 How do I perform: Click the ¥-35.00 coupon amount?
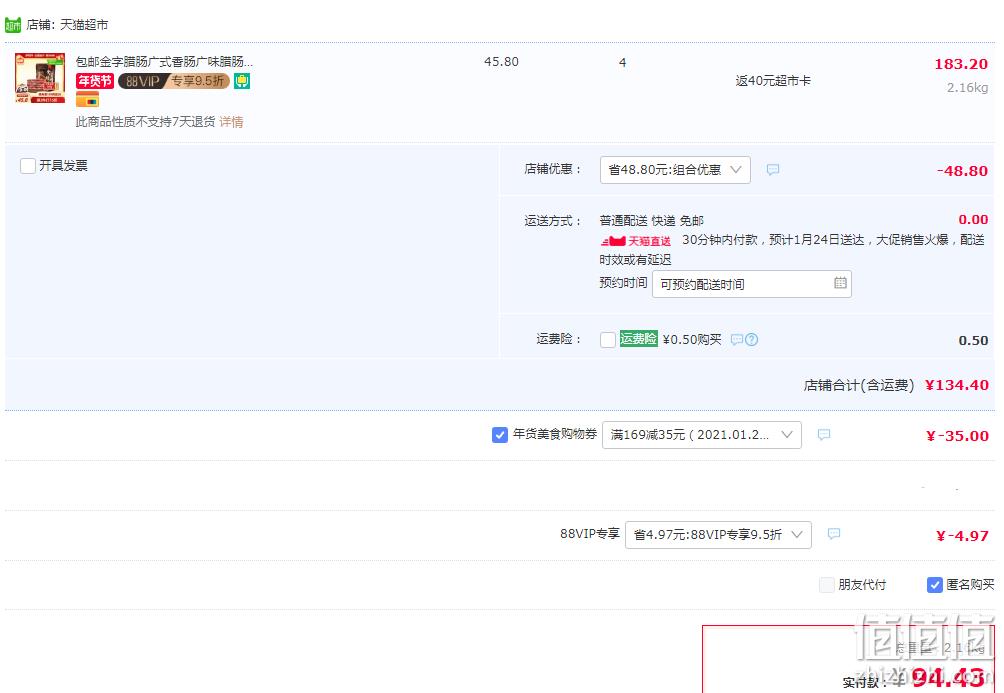tap(957, 436)
